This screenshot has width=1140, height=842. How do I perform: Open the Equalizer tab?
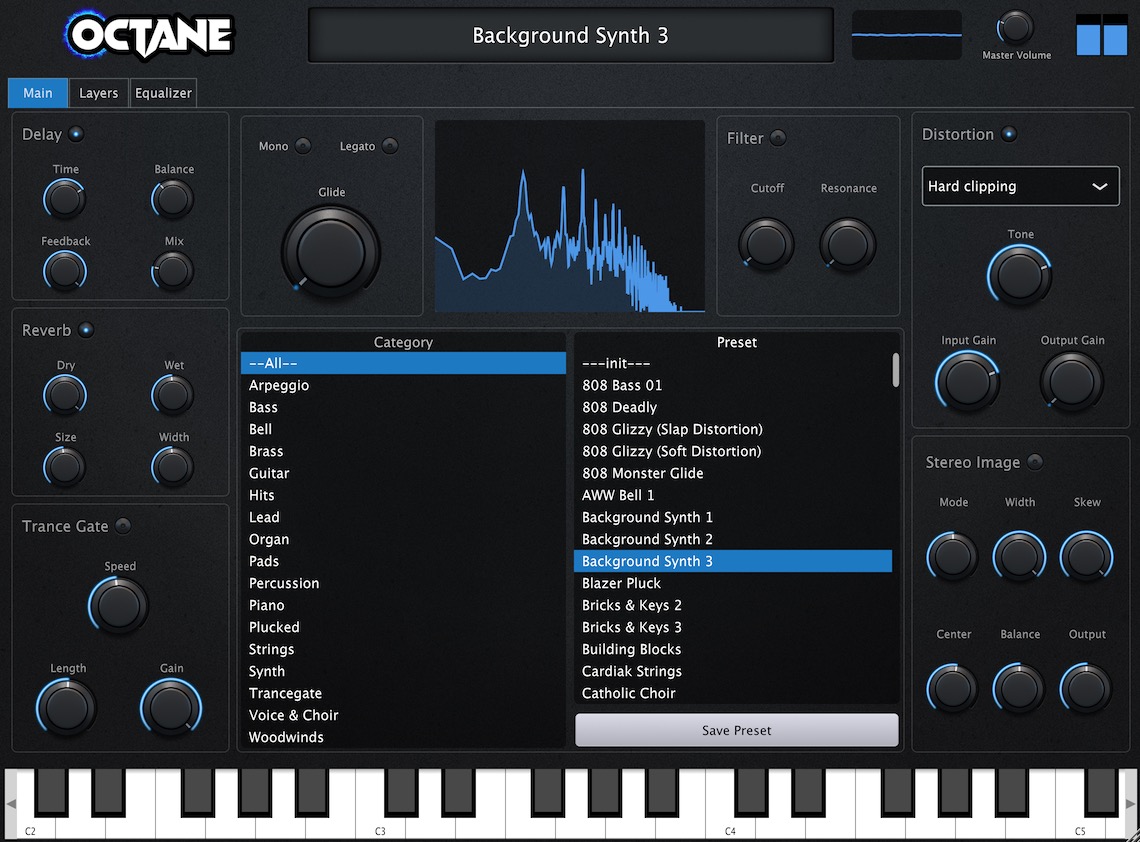coord(163,92)
